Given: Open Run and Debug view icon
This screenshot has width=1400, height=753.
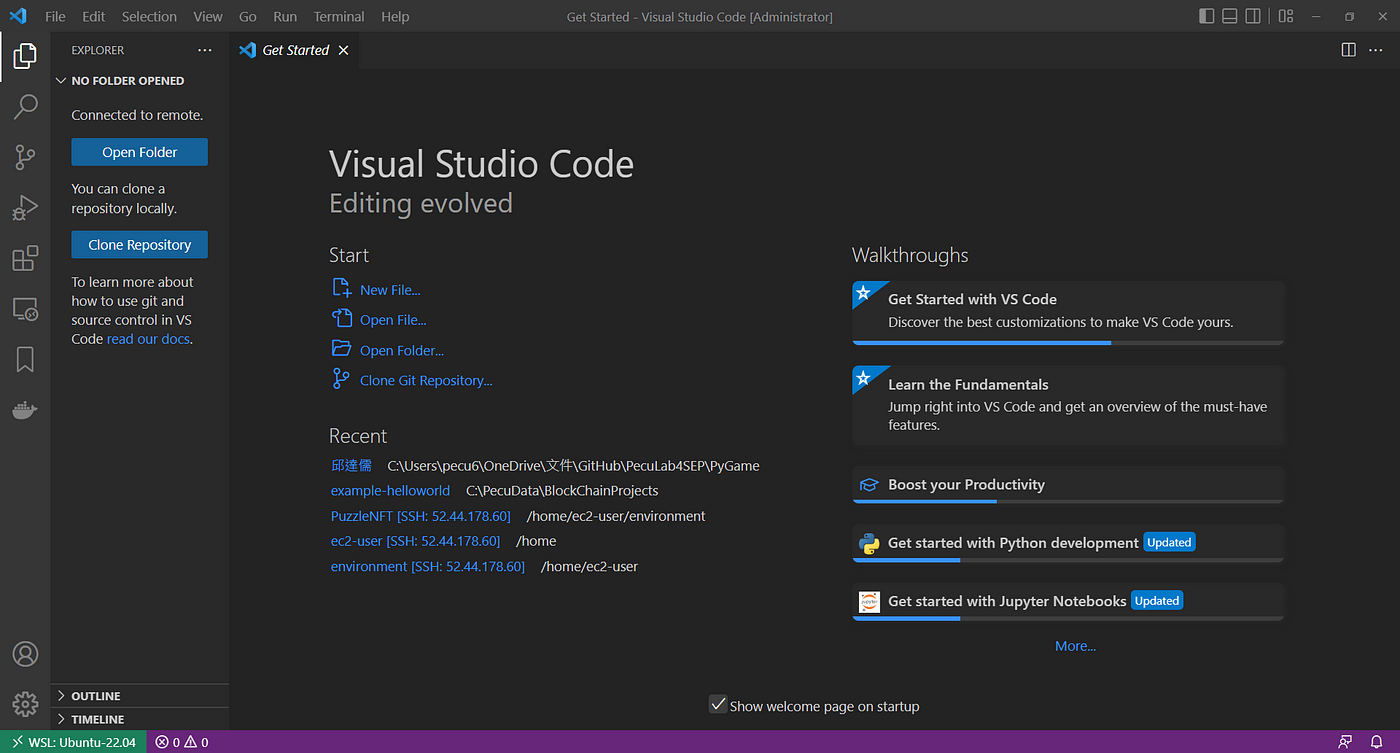Looking at the screenshot, I should pyautogui.click(x=25, y=208).
